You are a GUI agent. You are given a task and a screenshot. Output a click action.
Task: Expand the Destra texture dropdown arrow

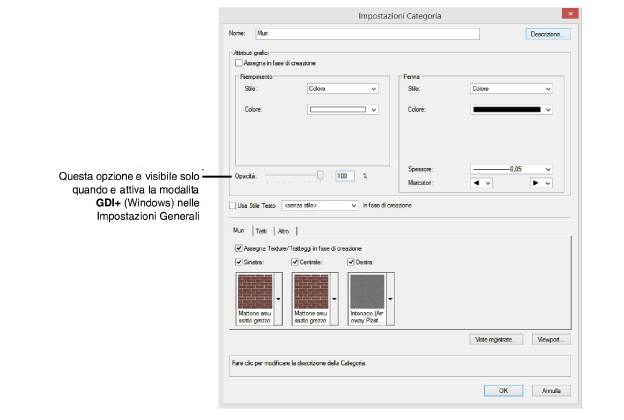390,299
